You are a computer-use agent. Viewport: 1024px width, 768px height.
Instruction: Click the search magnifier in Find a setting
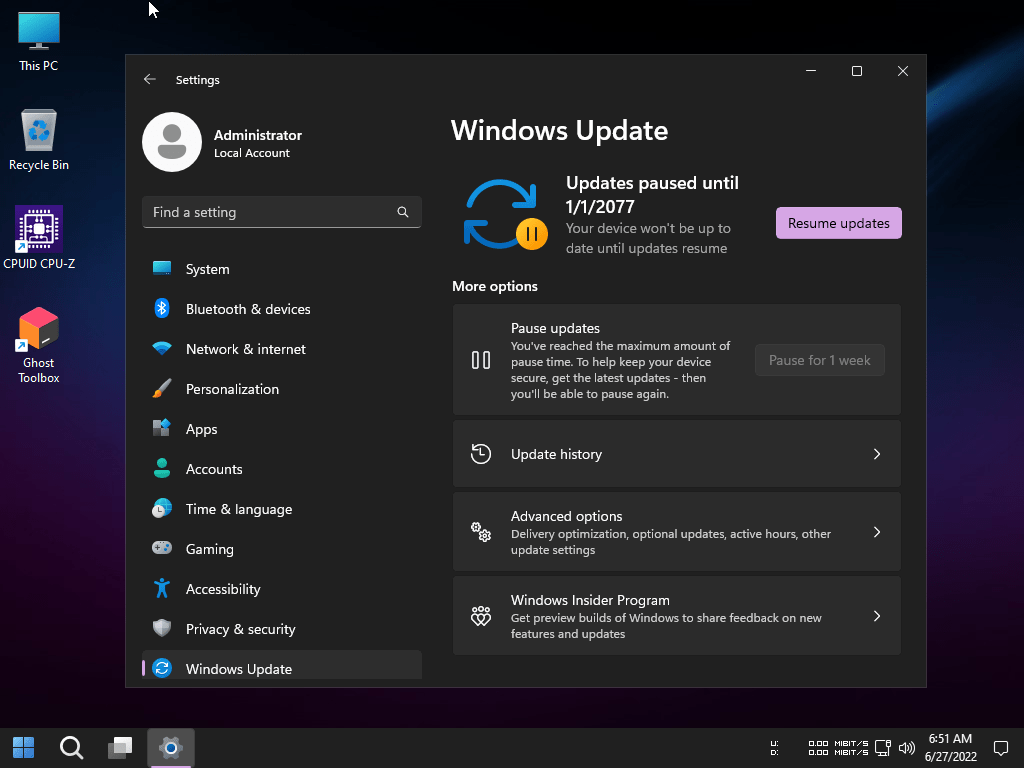[403, 212]
